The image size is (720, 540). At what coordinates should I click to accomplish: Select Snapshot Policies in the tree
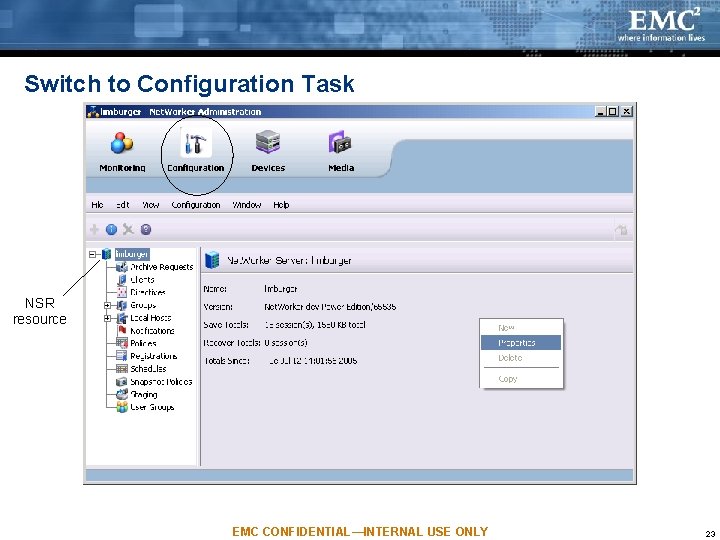tap(161, 382)
